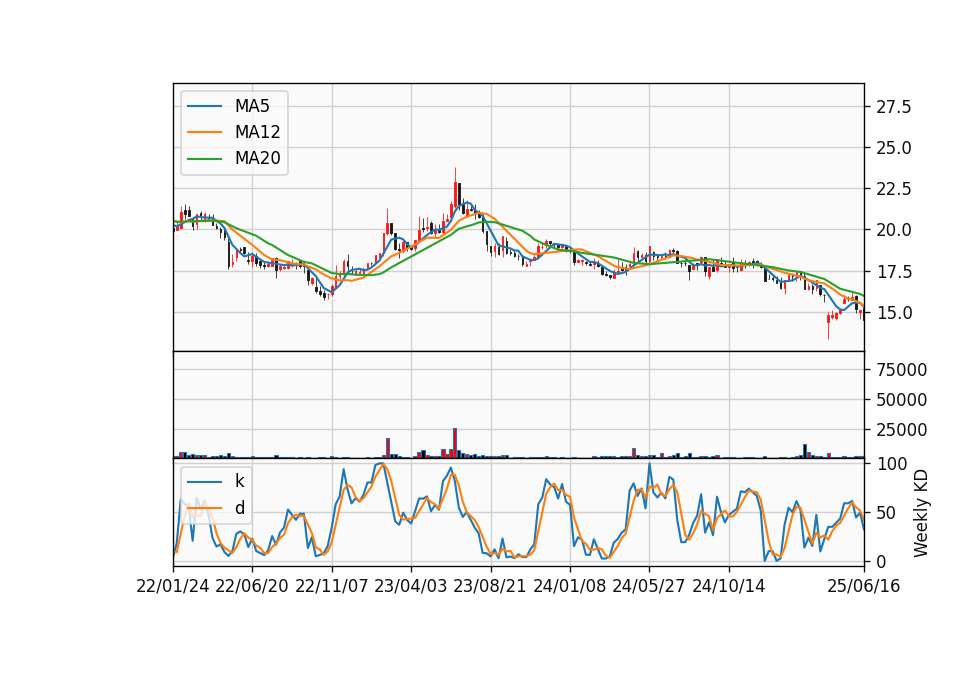Click the 75000 volume axis label
Screen dimensions: 960x690
(901, 370)
